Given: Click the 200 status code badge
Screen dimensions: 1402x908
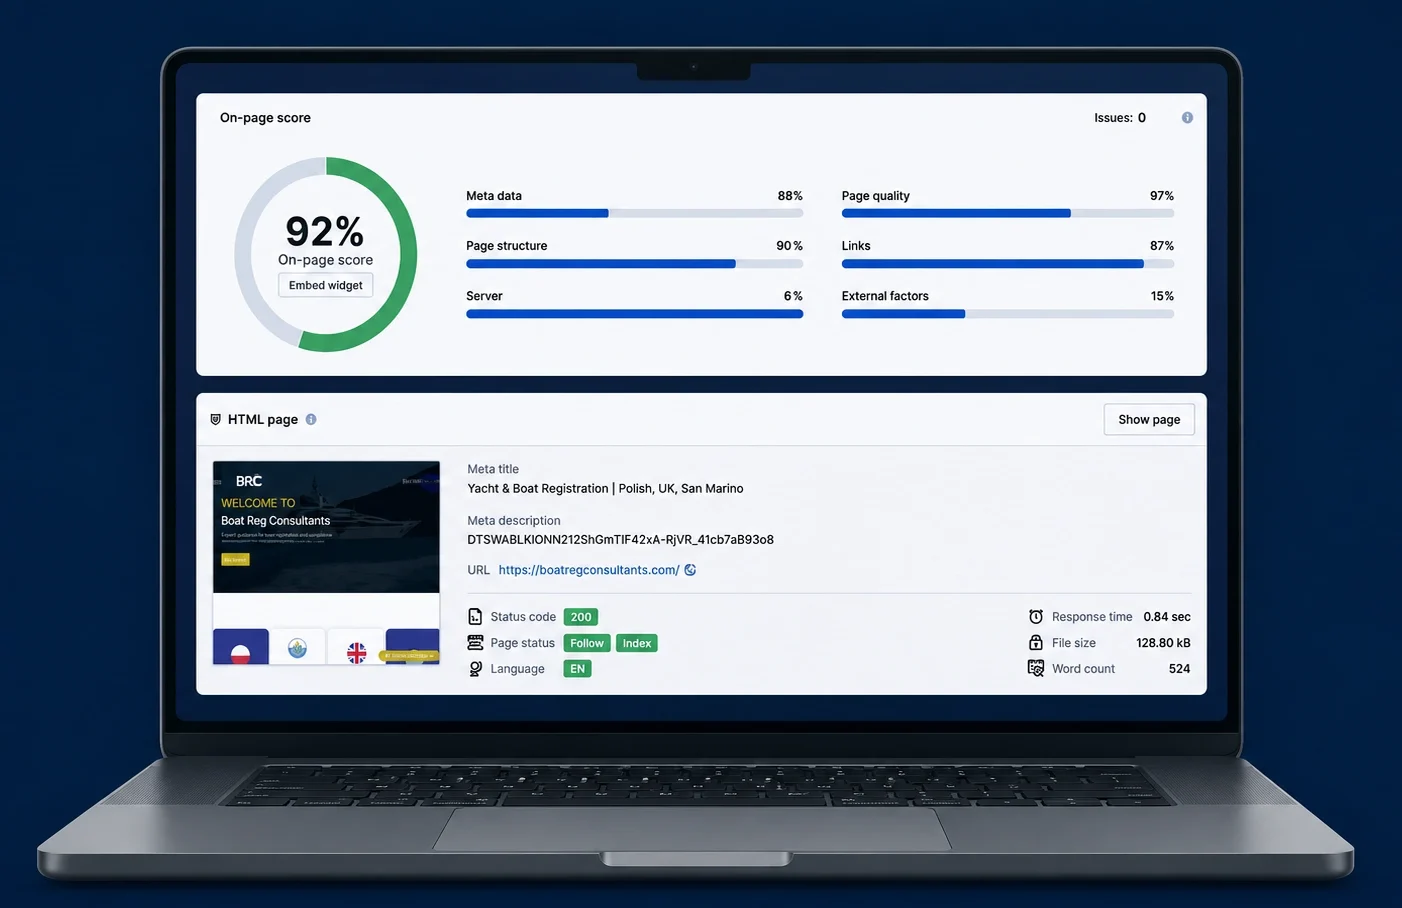Looking at the screenshot, I should (581, 617).
